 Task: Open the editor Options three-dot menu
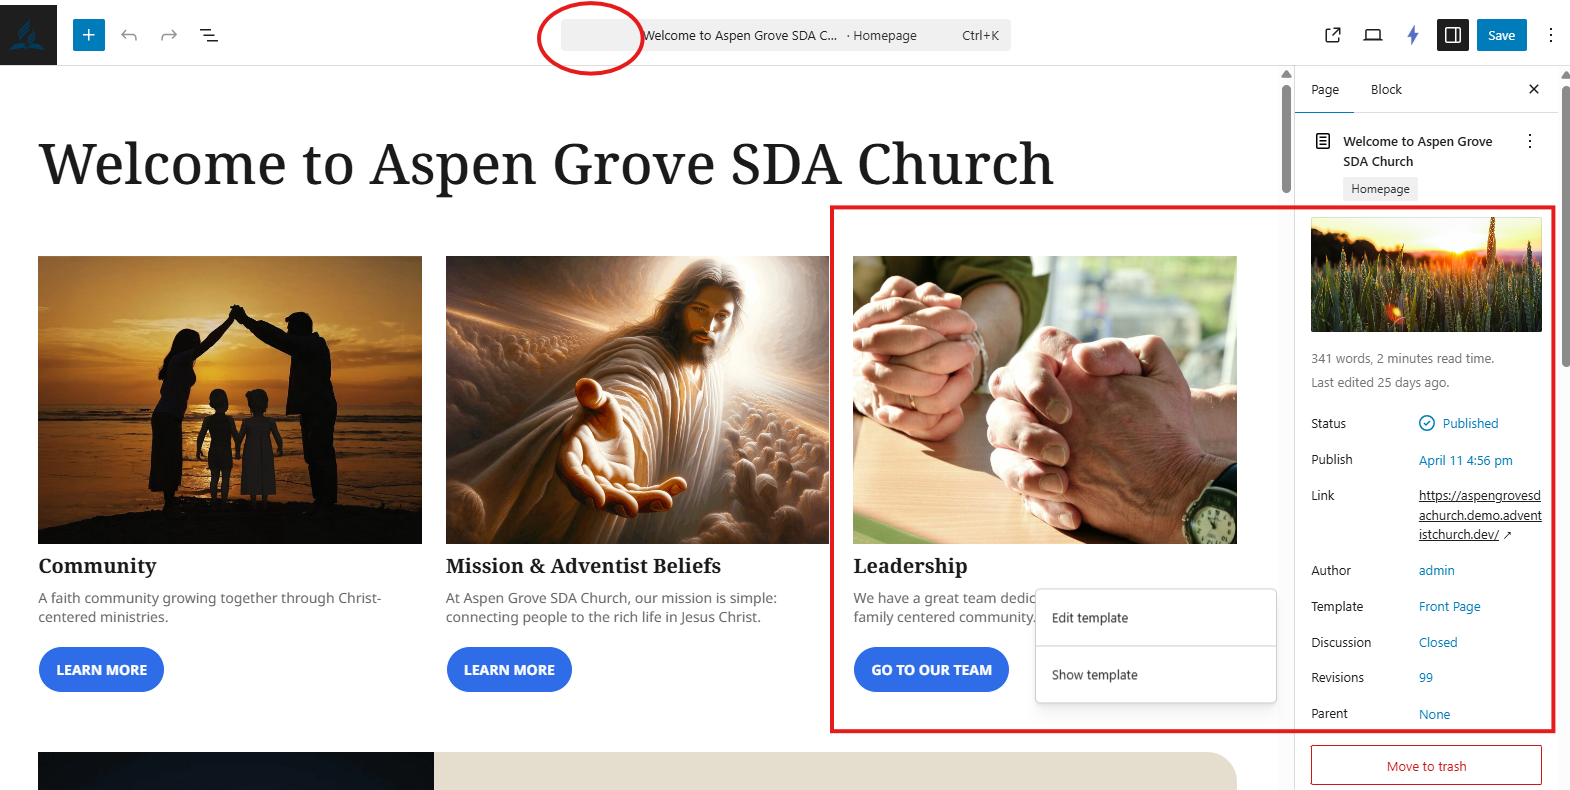tap(1551, 35)
